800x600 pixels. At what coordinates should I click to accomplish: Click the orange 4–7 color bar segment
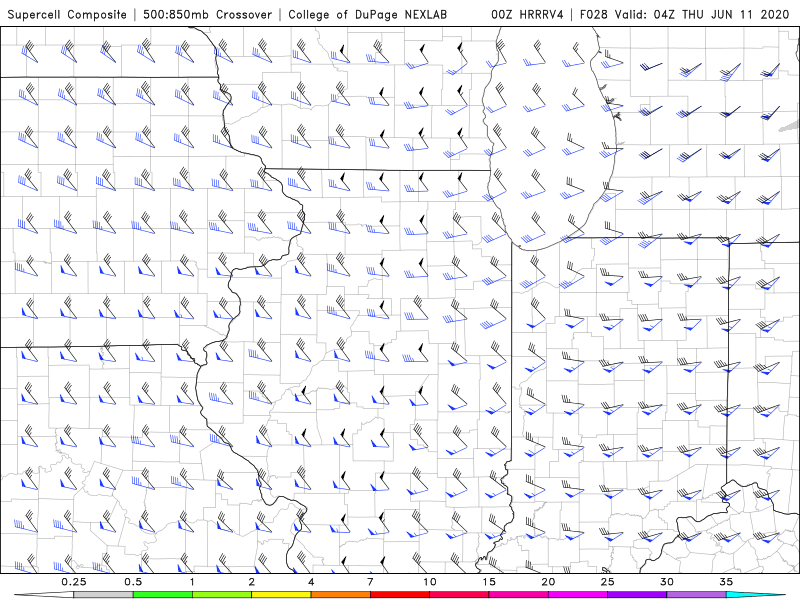(340, 595)
